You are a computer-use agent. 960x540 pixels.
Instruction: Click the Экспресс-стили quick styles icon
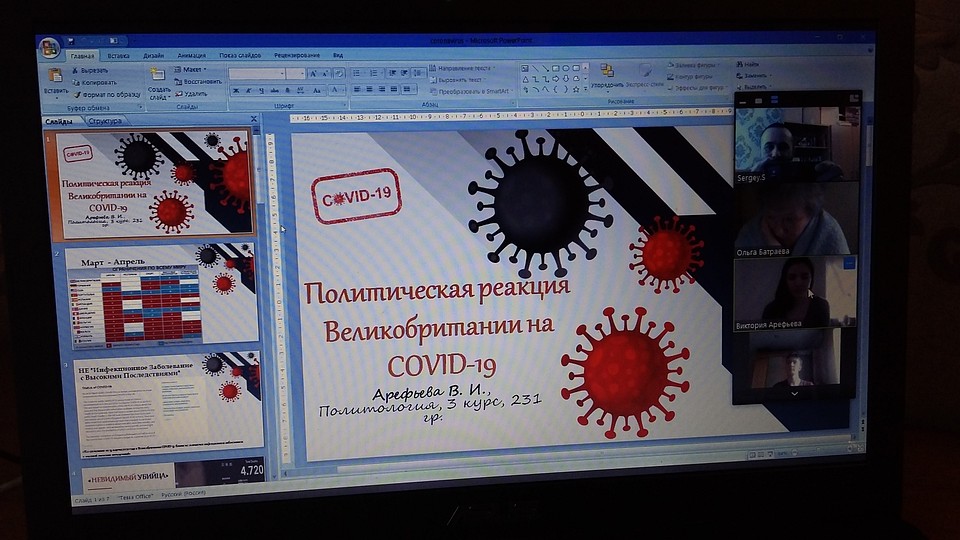coord(645,71)
